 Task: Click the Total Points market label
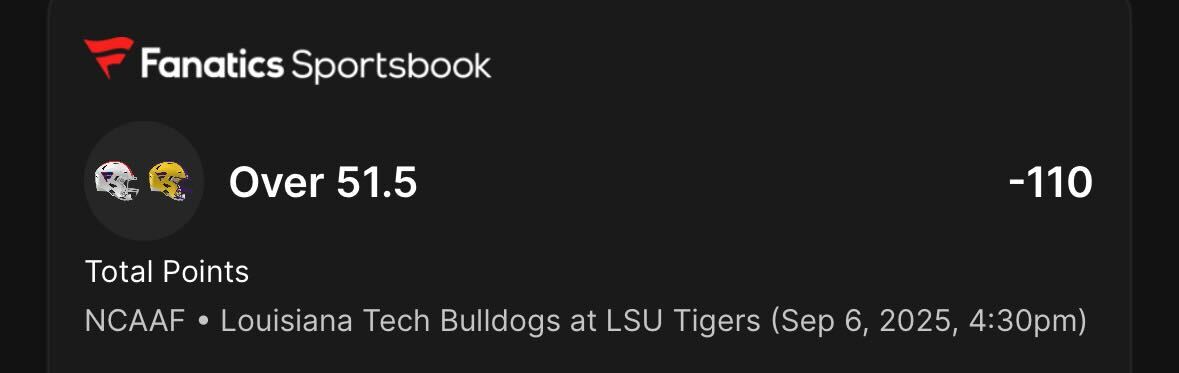167,271
